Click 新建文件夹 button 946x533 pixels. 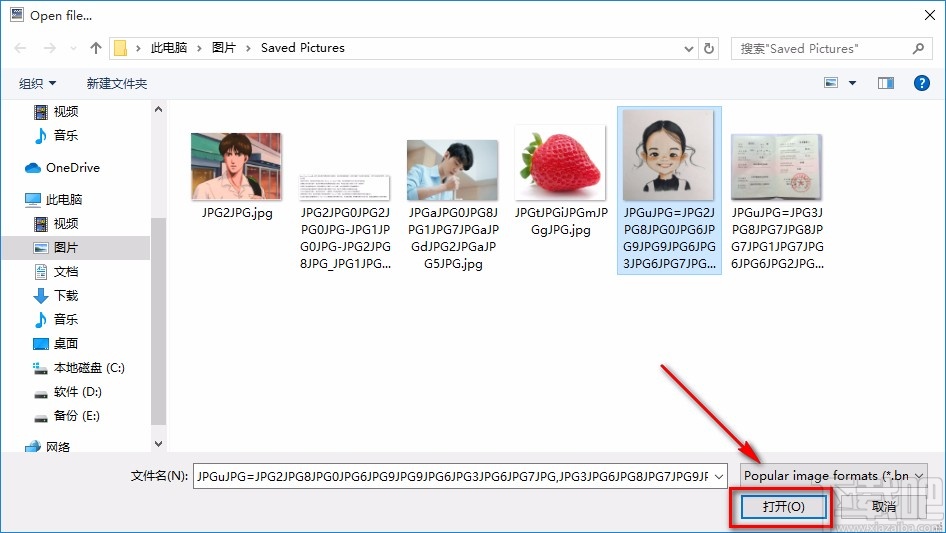(x=116, y=83)
